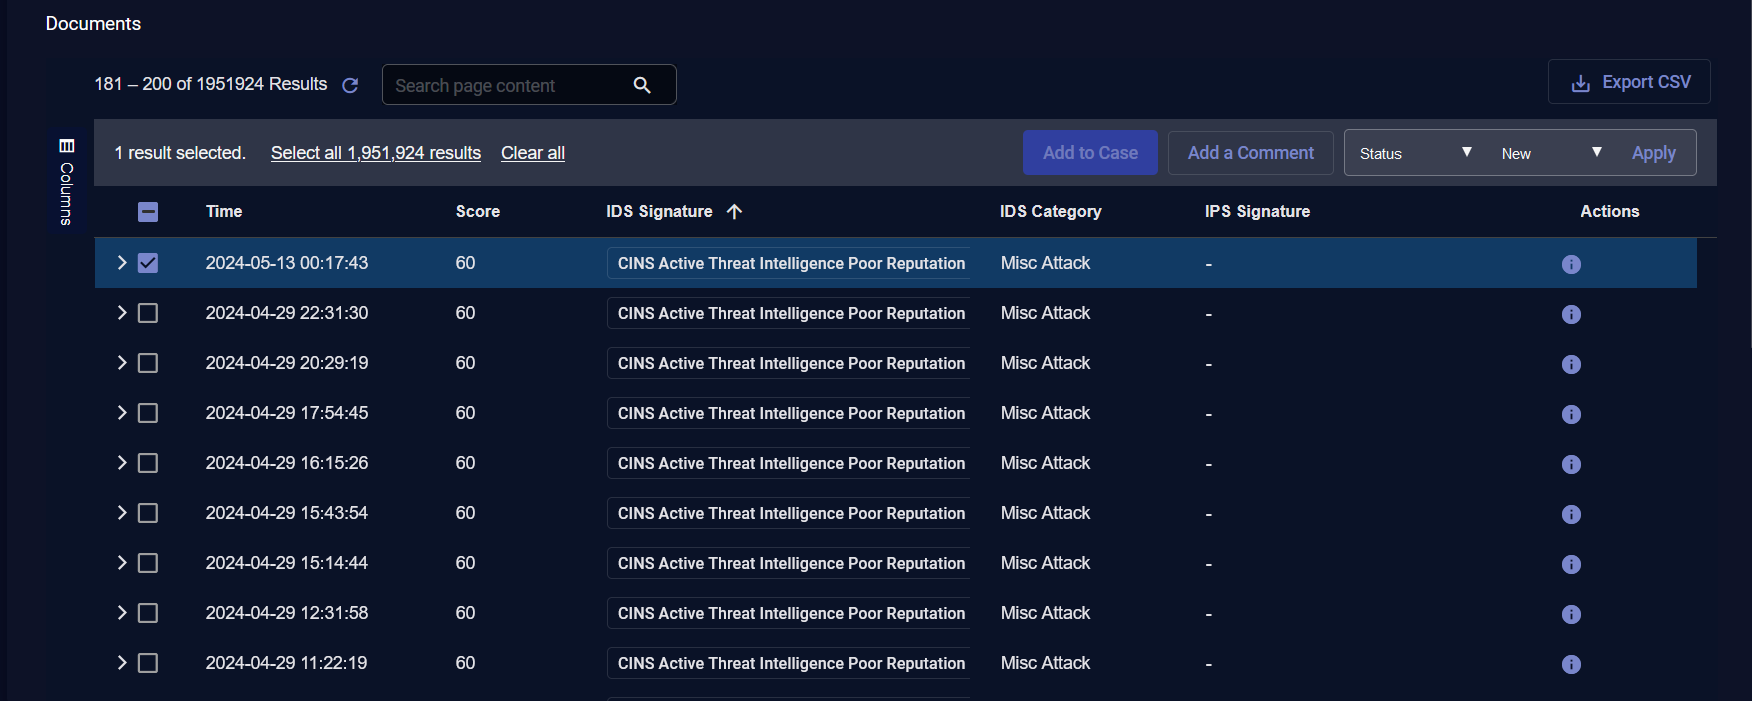Click the Select all 1,951,924 results link

[x=376, y=153]
